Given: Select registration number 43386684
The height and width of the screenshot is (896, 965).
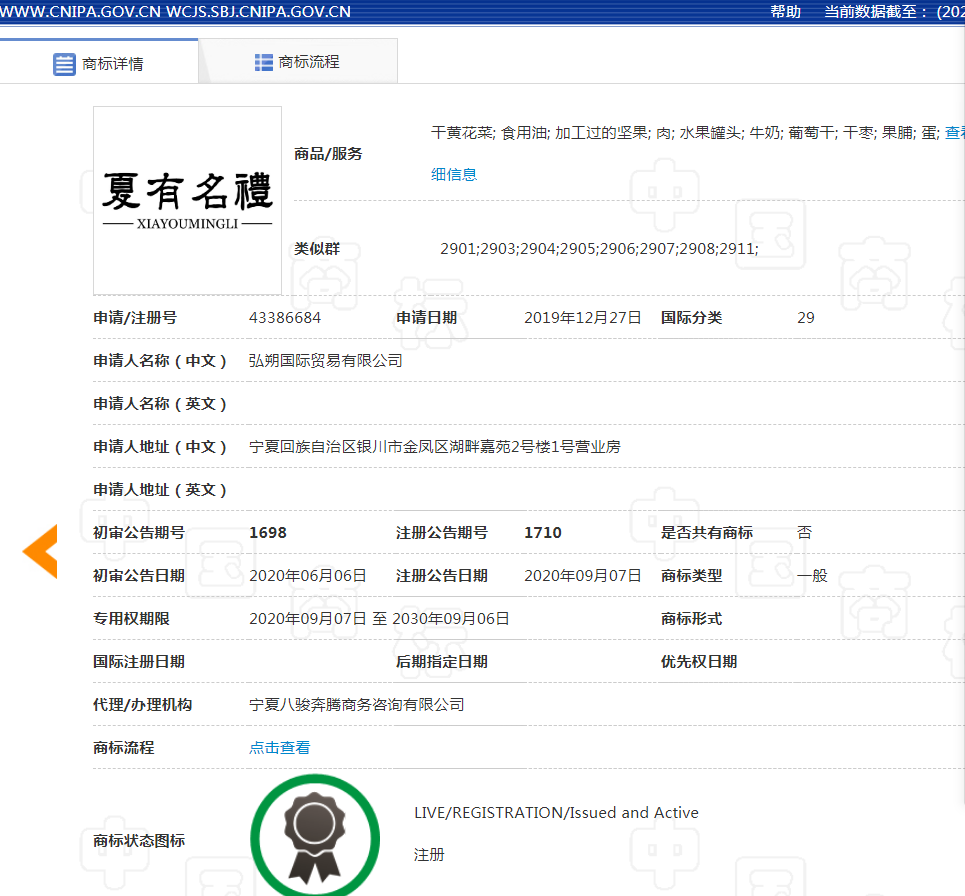Looking at the screenshot, I should pos(285,318).
